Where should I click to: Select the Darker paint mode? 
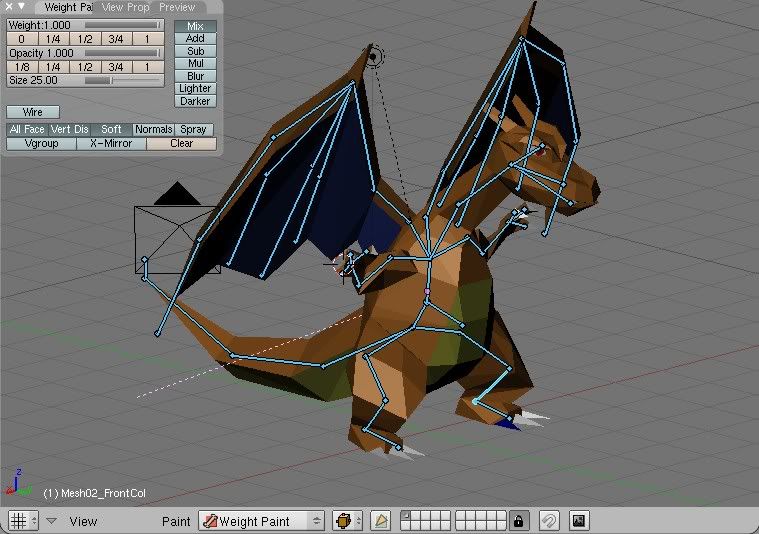point(195,101)
